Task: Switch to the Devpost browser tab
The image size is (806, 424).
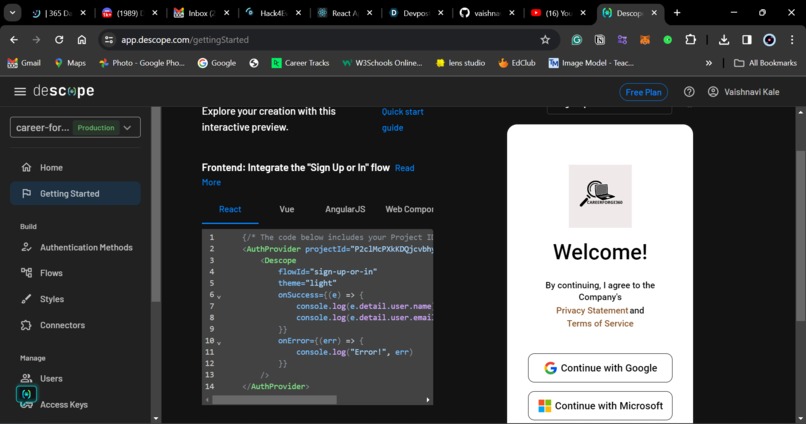Action: pyautogui.click(x=416, y=13)
